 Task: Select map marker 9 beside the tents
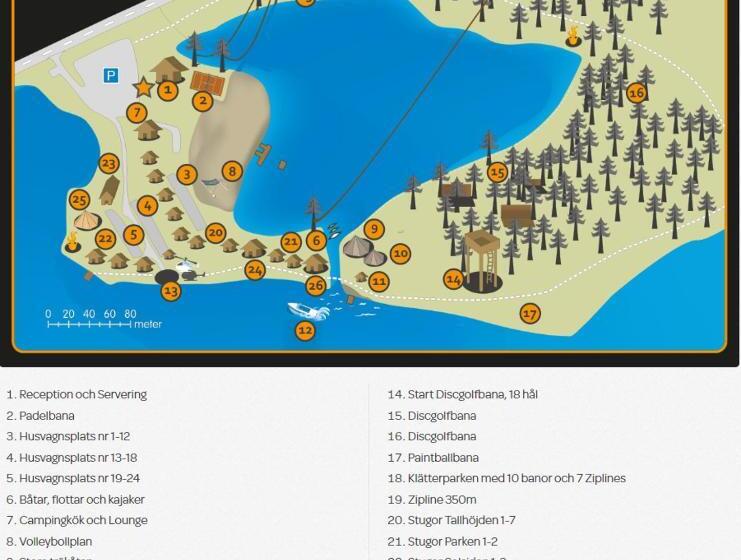coord(374,229)
